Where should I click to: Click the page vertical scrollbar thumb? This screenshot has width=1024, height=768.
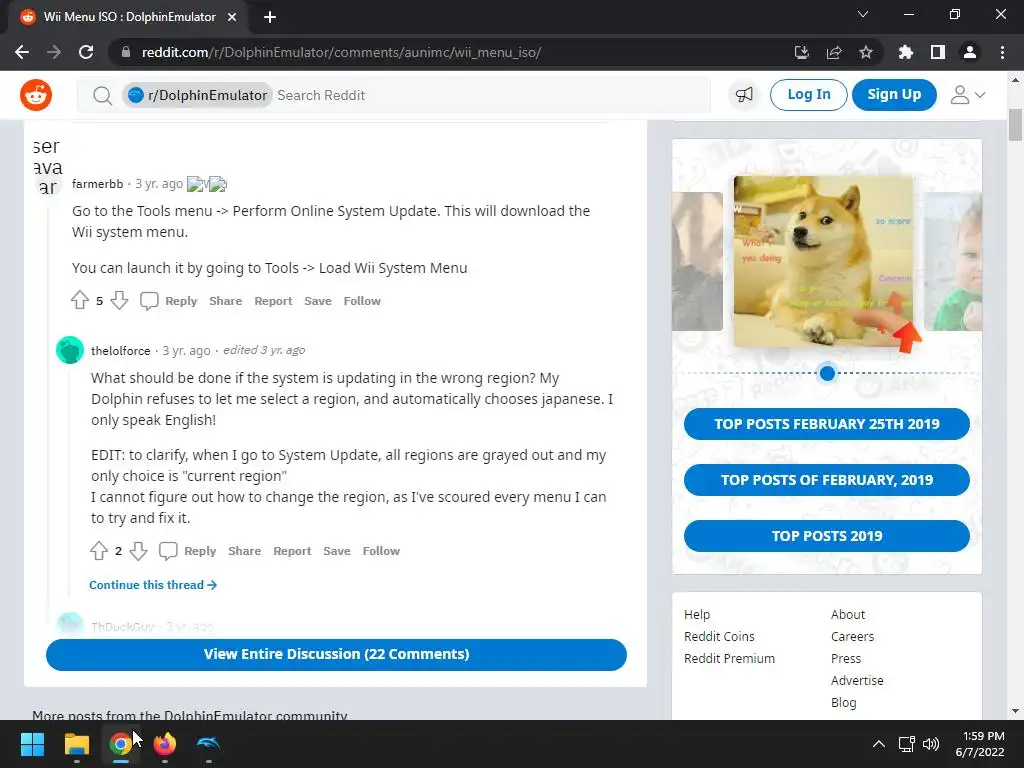pos(1015,125)
